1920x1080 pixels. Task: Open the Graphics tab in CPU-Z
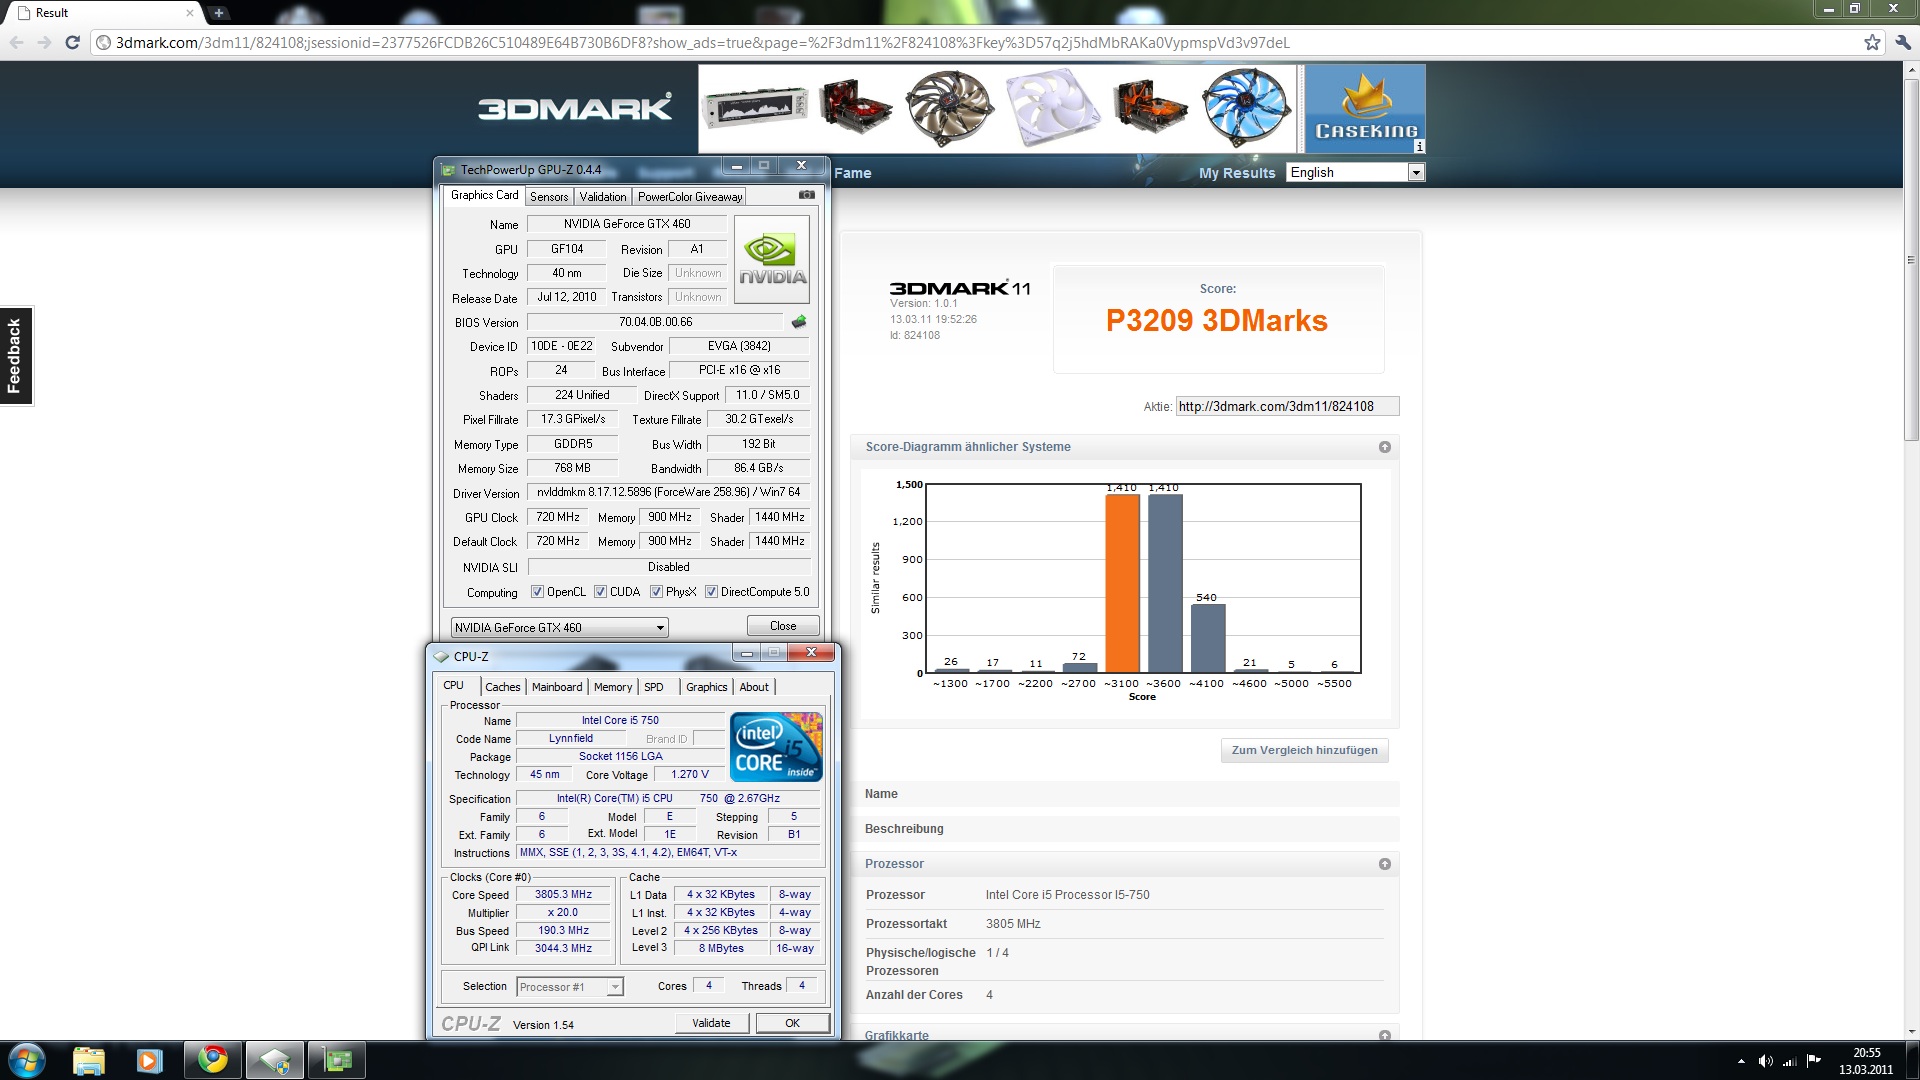[707, 687]
